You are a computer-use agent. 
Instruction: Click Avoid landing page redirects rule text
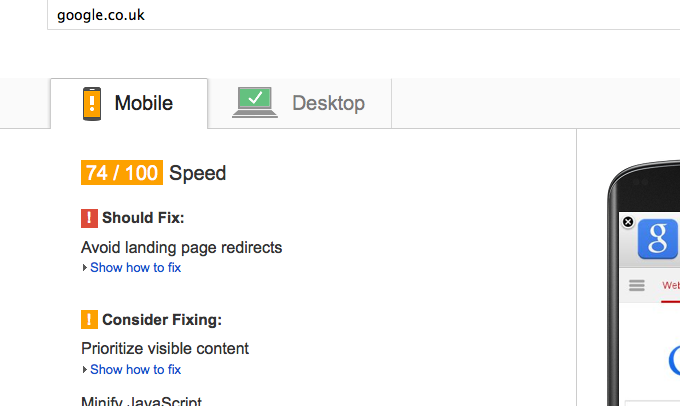tap(181, 248)
